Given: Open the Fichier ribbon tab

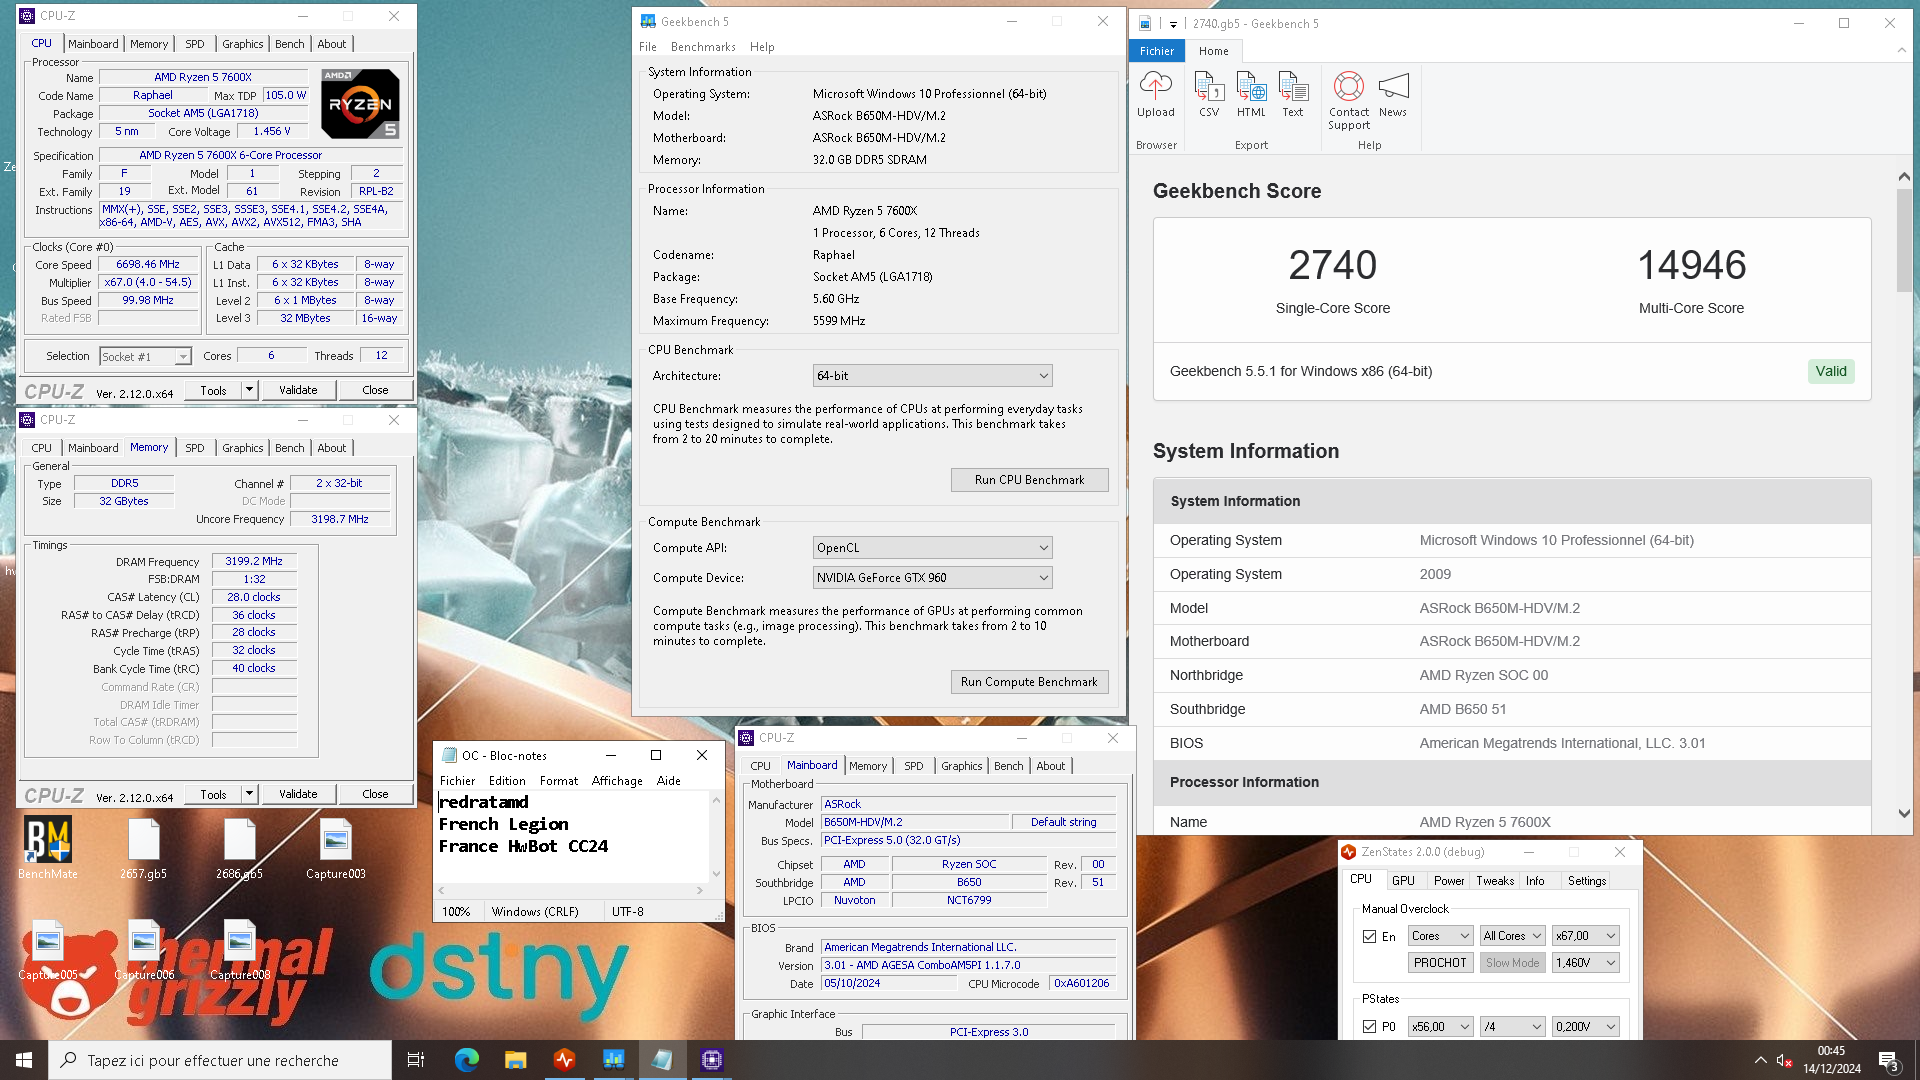Looking at the screenshot, I should click(x=1157, y=51).
